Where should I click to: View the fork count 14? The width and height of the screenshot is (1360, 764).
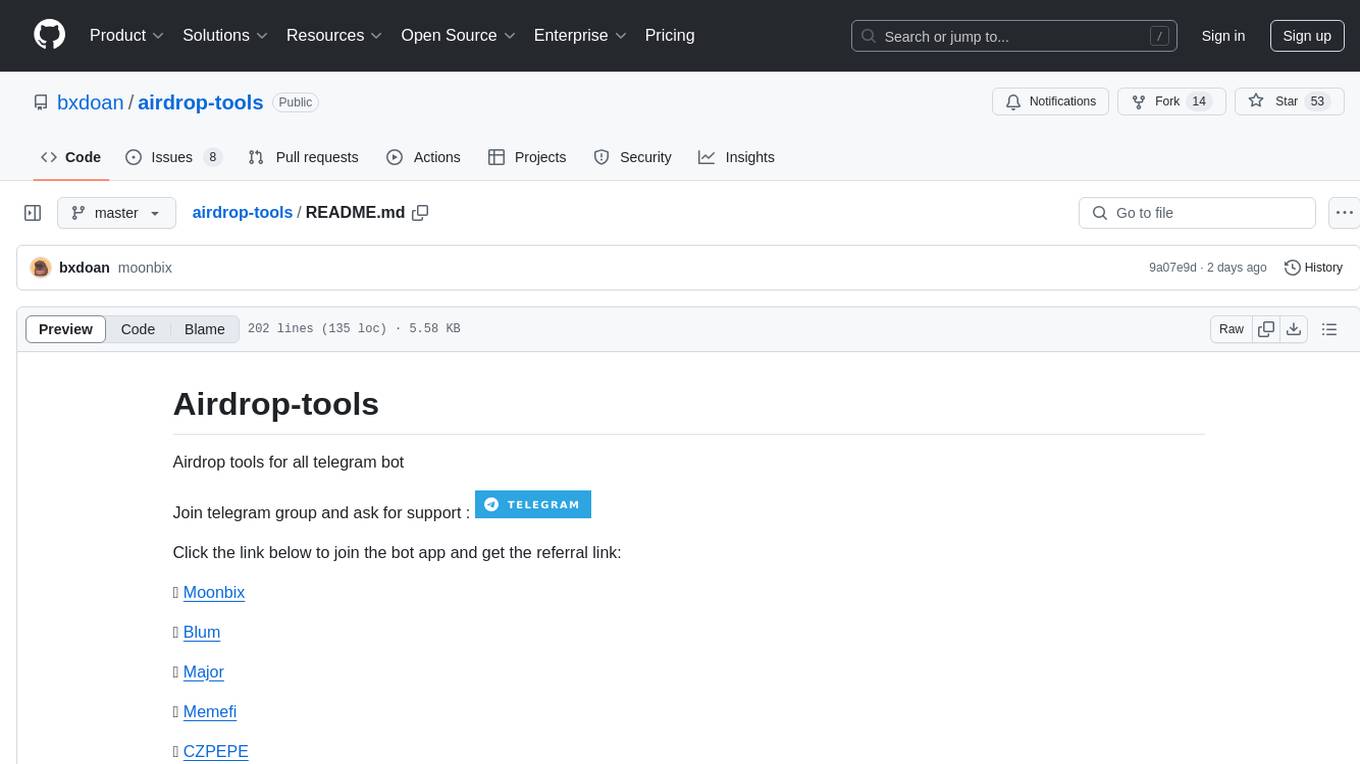(1200, 101)
